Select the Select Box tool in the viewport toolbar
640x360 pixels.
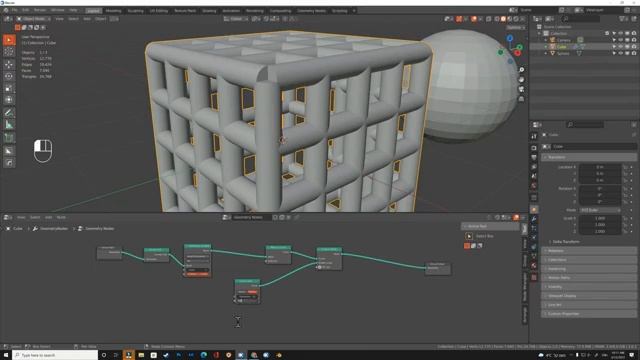tap(9, 40)
